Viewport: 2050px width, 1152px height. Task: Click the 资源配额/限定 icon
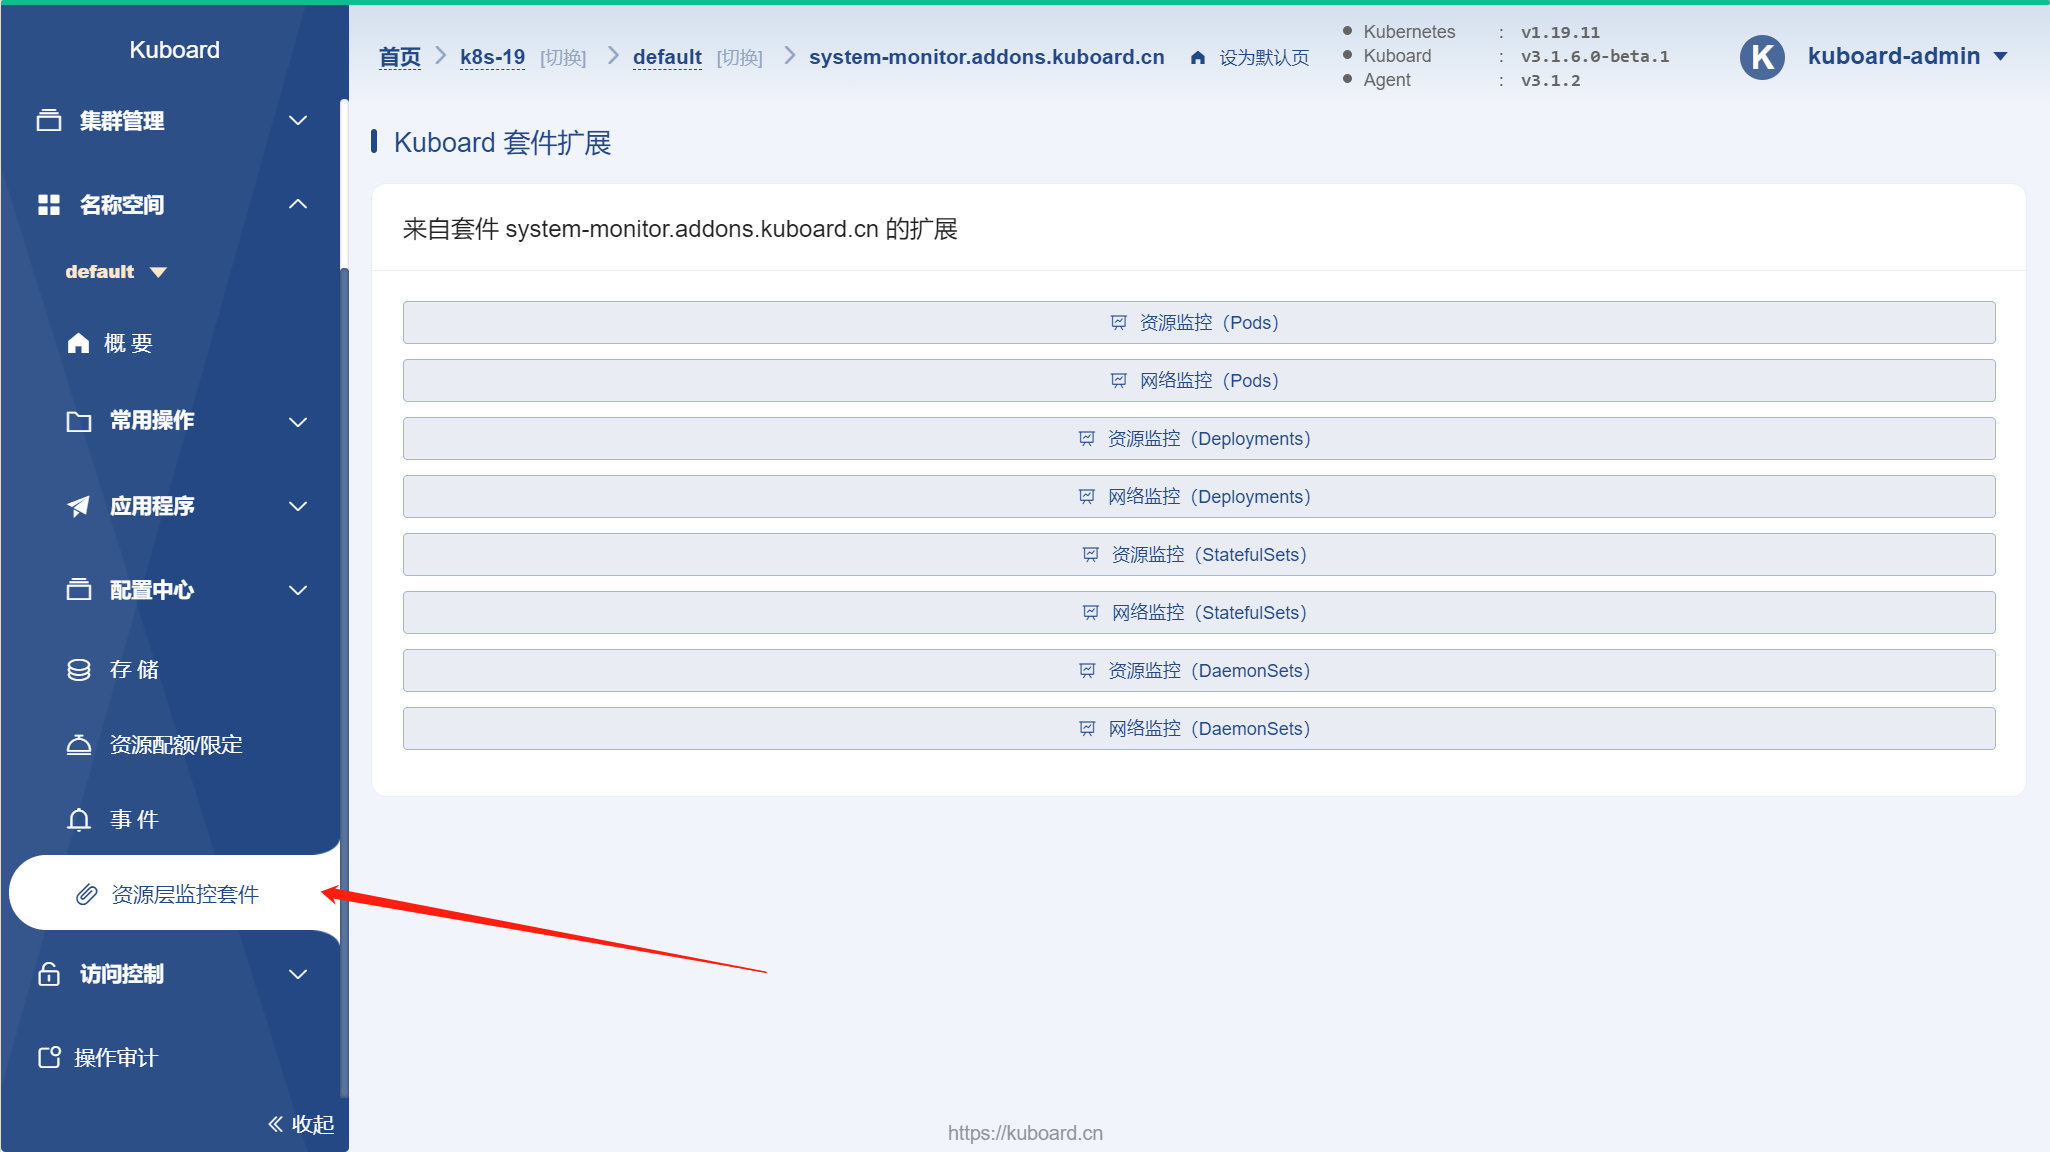click(79, 745)
